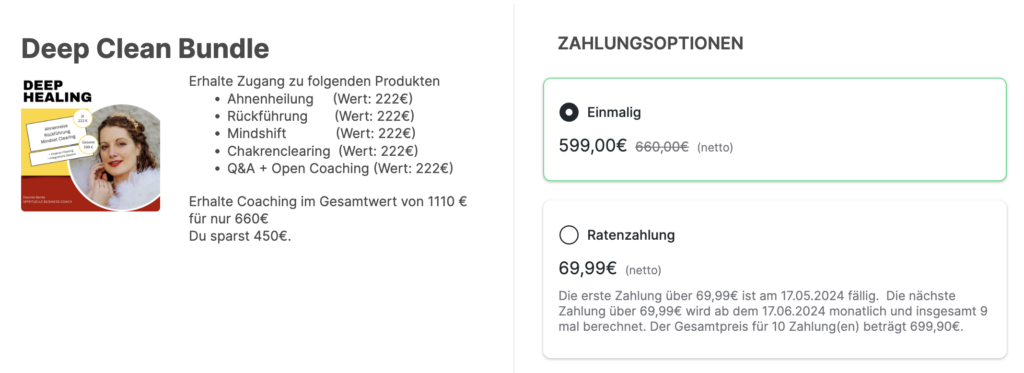Click the crossed-out 660,00€ price
The width and height of the screenshot is (1024, 373).
click(x=662, y=147)
